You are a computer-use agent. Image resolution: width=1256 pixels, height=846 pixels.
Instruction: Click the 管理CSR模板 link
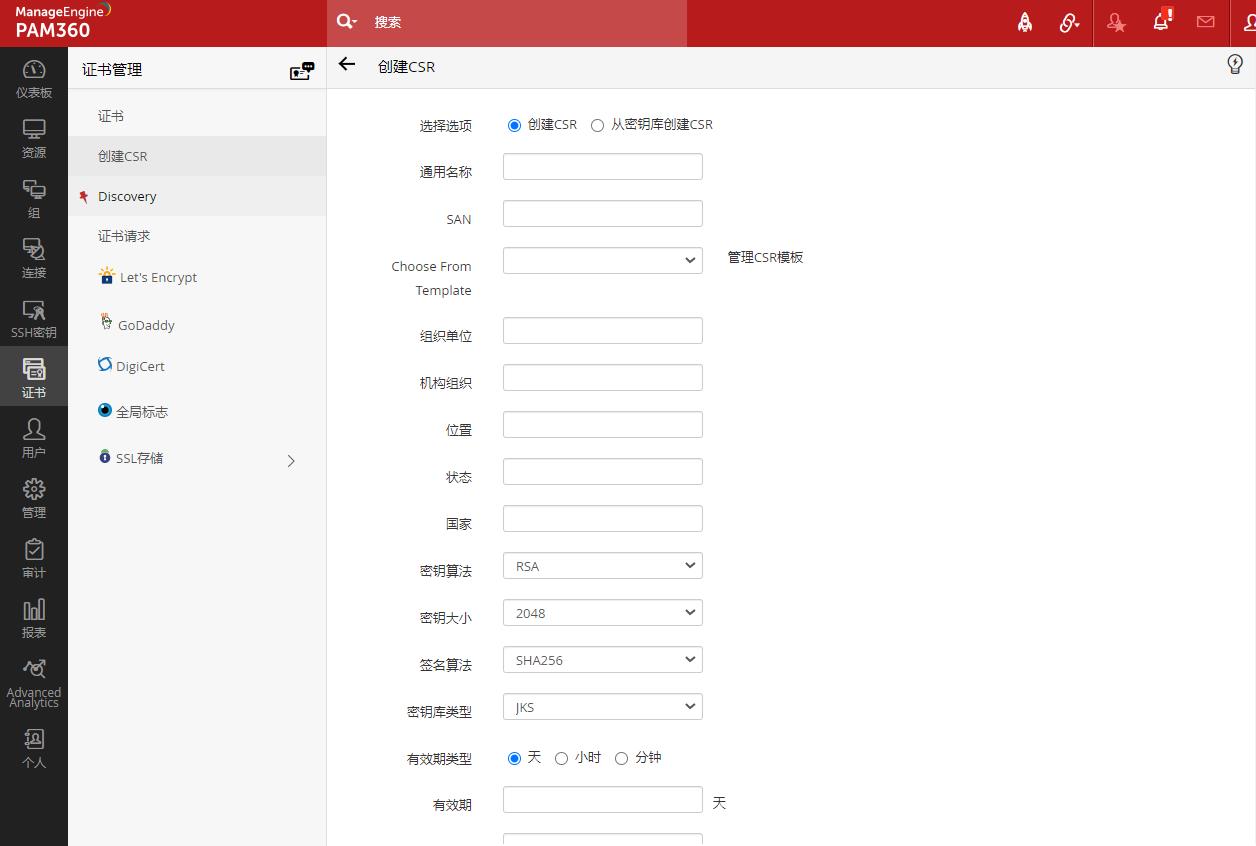point(765,257)
